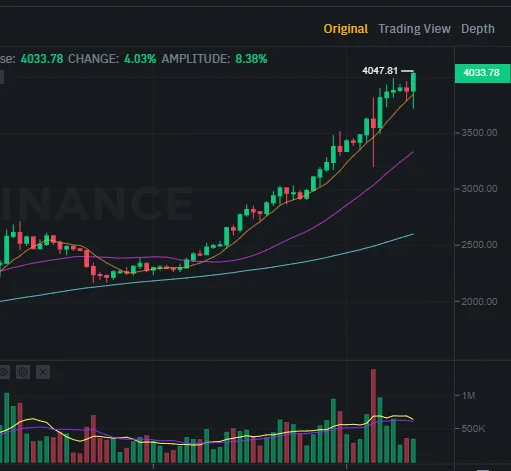Screen dimensions: 511x471
Task: Click the 2000.00 price axis label
Action: pos(479,302)
